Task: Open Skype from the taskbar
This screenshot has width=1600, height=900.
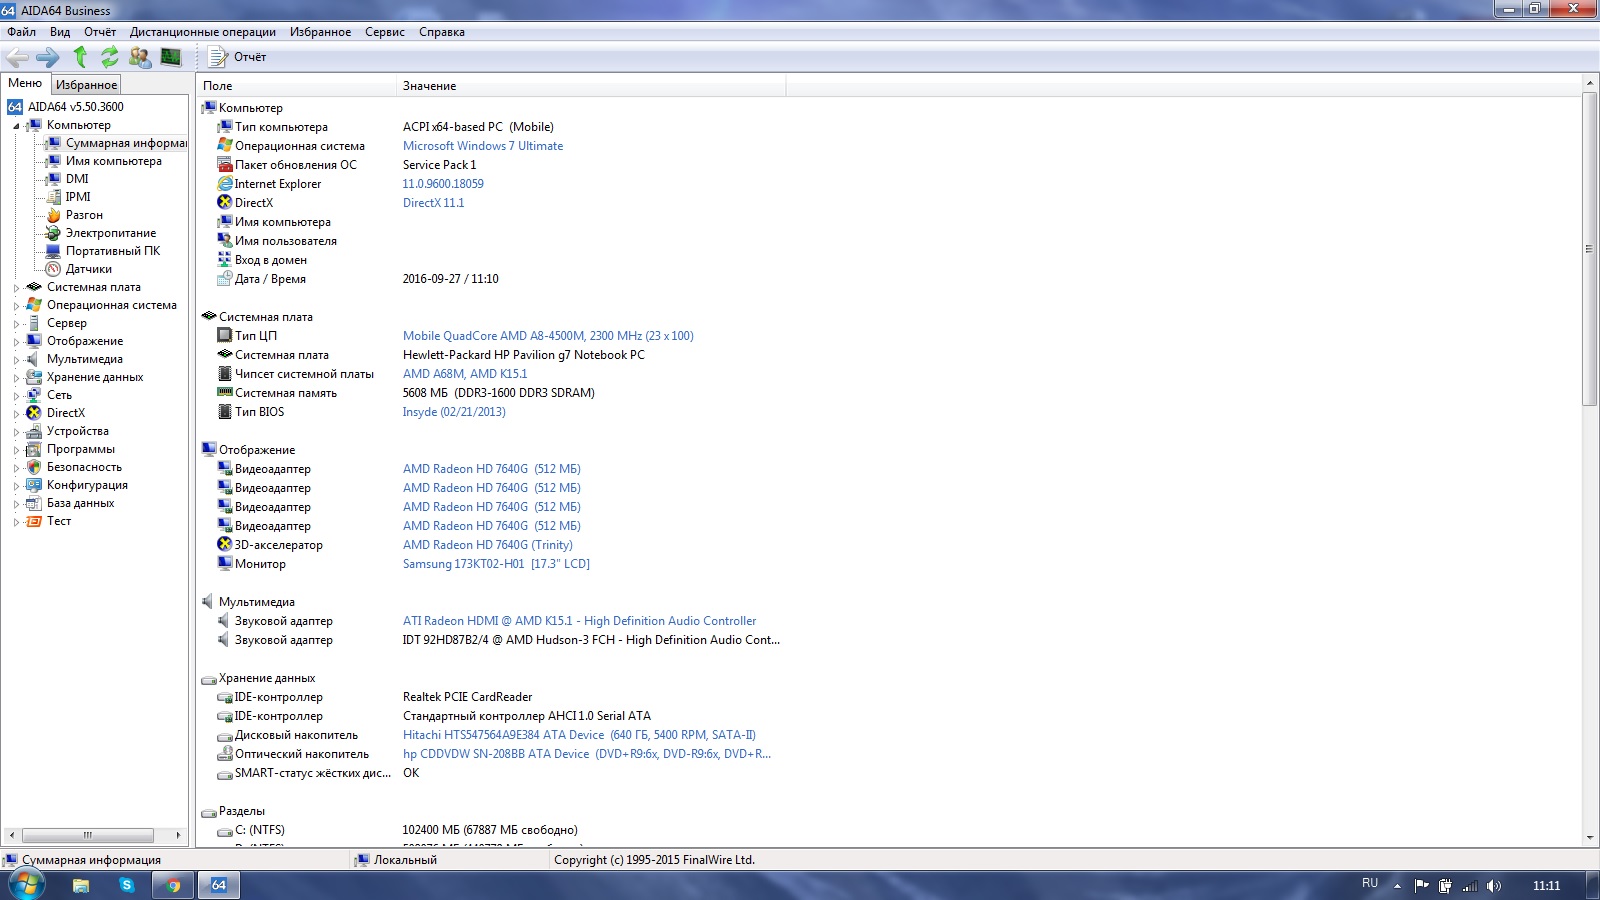Action: click(x=127, y=885)
